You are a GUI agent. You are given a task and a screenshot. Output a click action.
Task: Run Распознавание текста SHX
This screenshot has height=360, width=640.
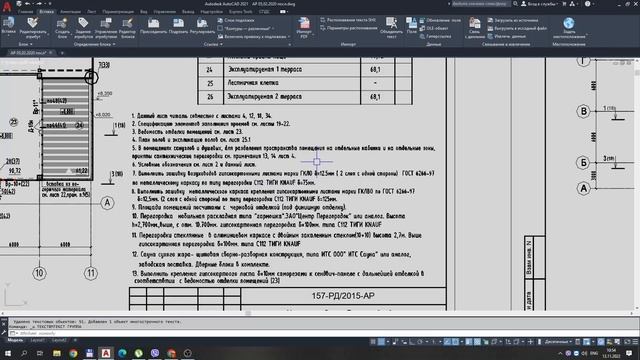click(x=348, y=20)
